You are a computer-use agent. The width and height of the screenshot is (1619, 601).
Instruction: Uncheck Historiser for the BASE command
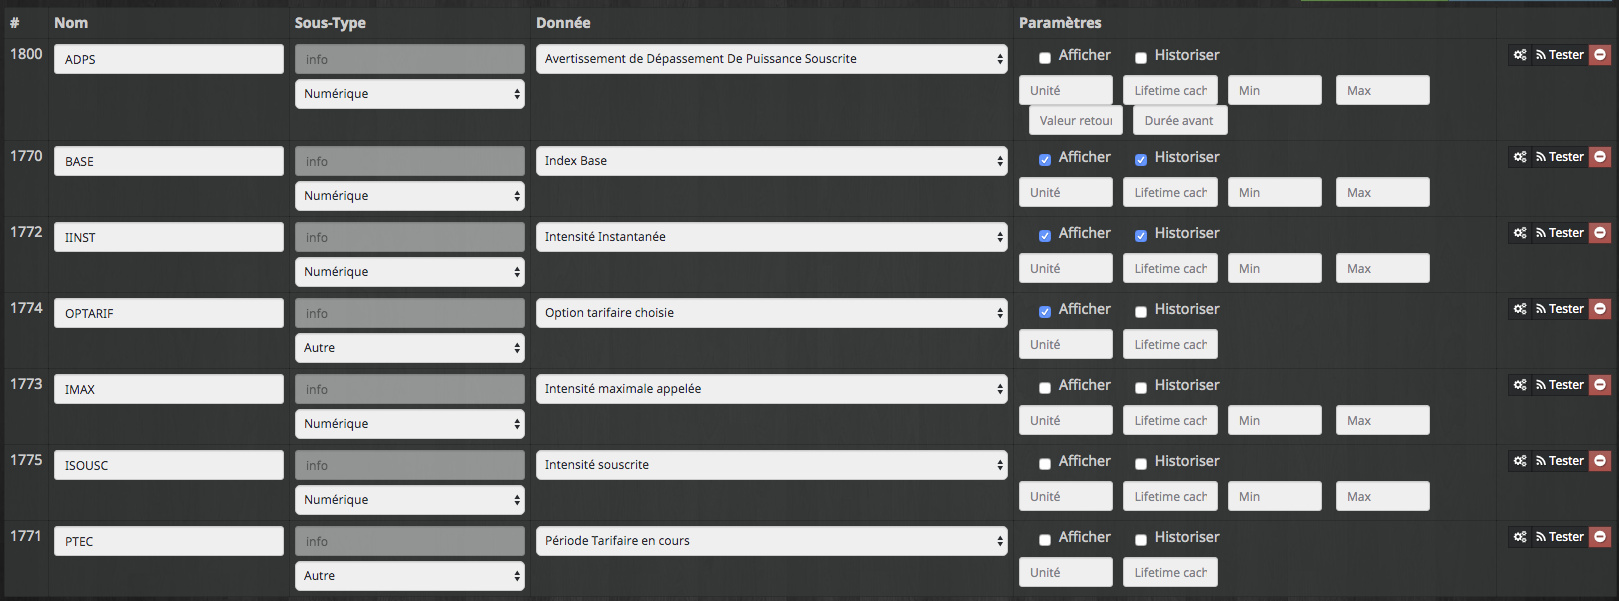coord(1141,160)
